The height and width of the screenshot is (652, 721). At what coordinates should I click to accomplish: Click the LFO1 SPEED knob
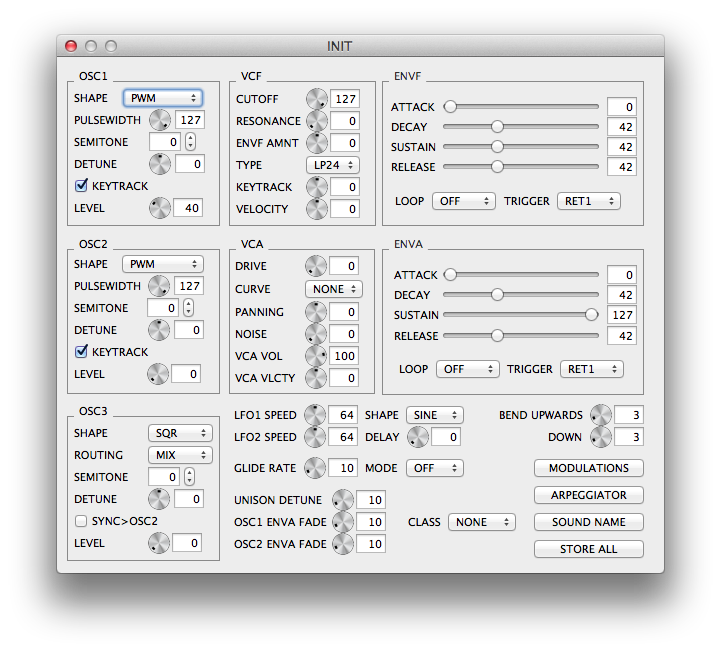(315, 415)
